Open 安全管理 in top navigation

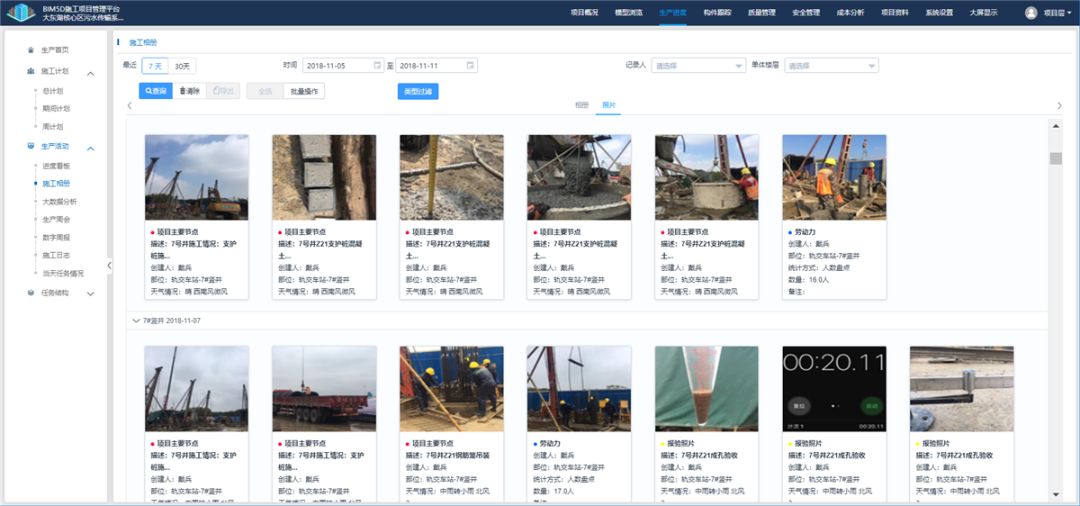(806, 12)
